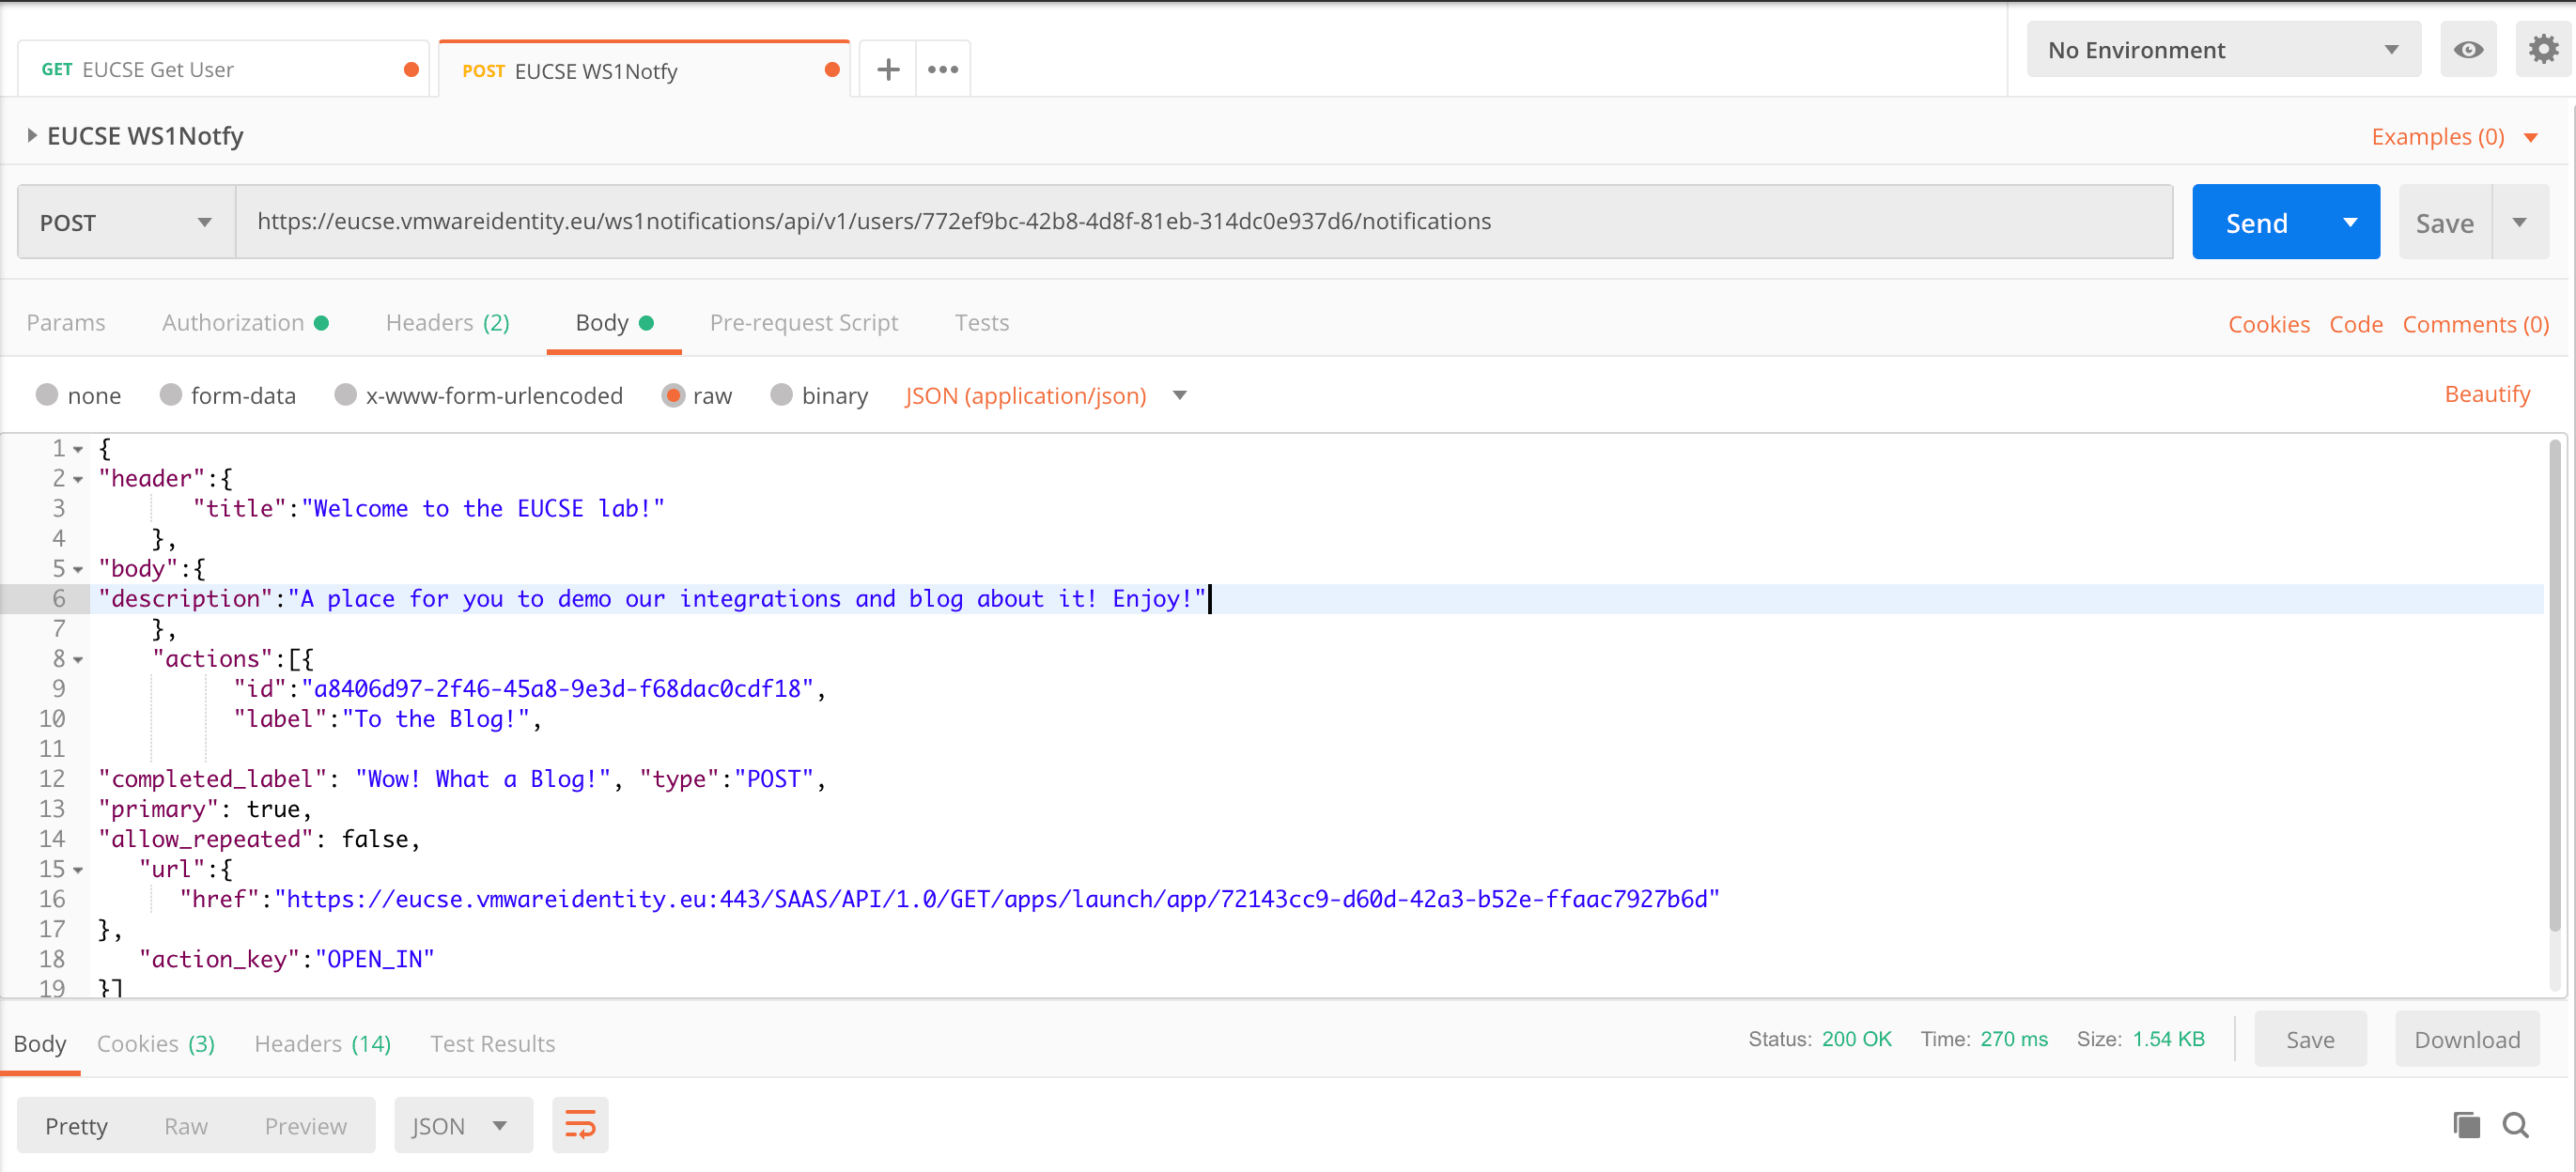Click the "OPEN_IN" action_key value
This screenshot has width=2576, height=1172.
(375, 959)
